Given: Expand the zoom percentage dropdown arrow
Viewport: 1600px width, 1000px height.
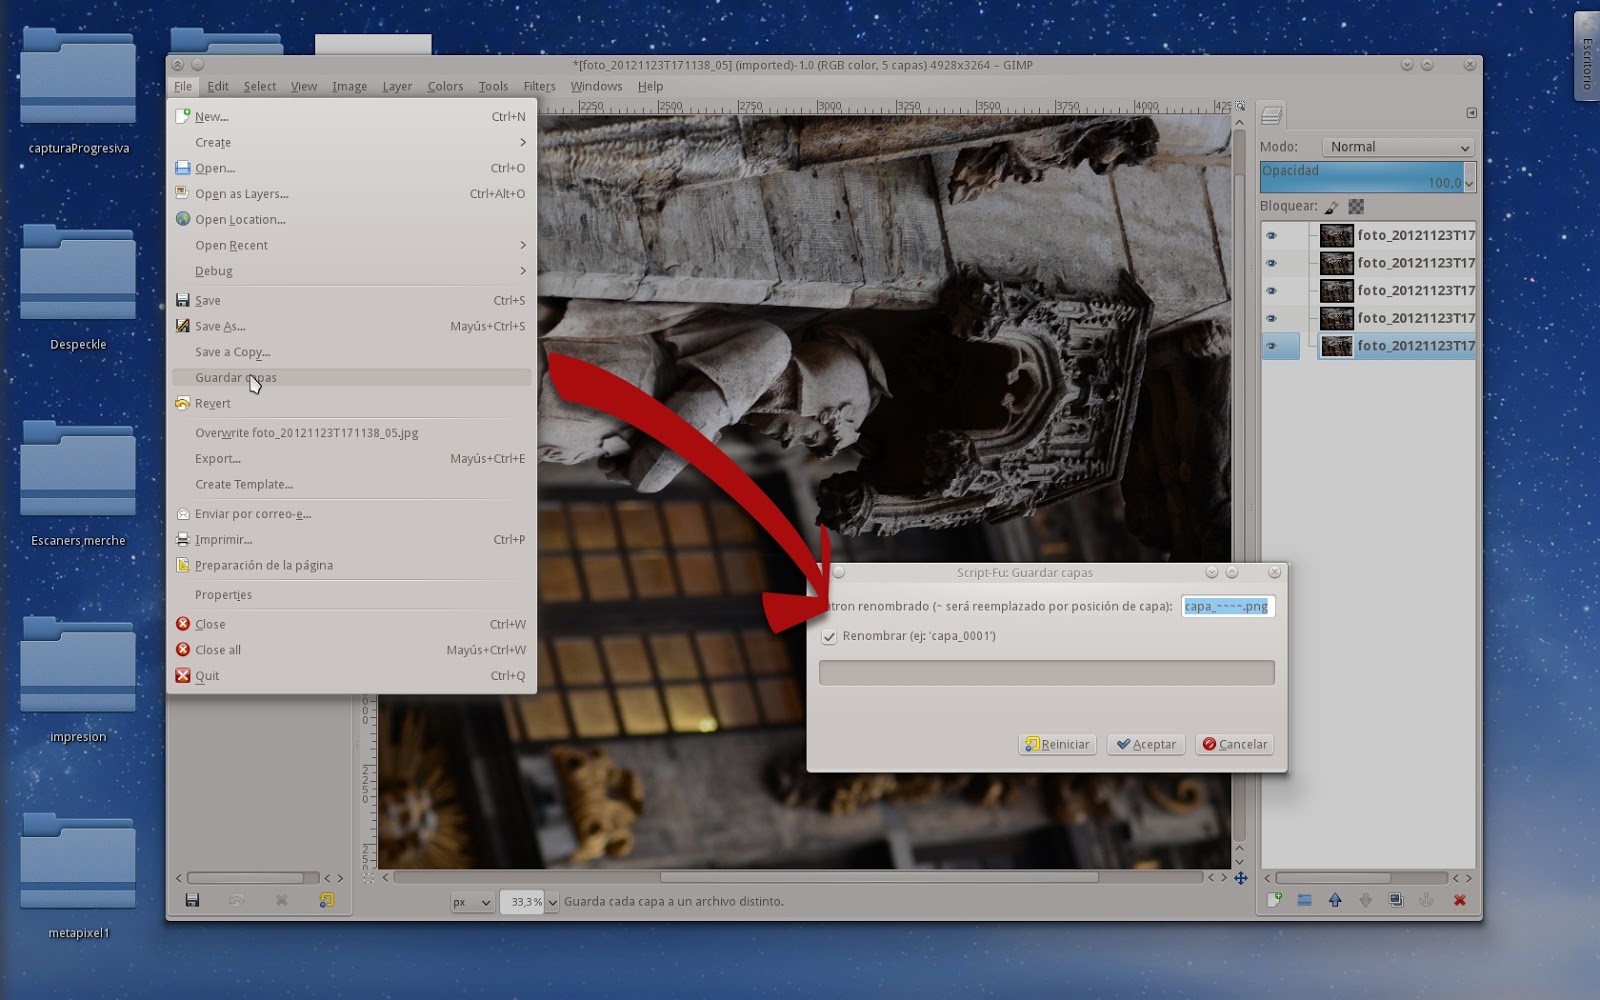Looking at the screenshot, I should tap(552, 902).
